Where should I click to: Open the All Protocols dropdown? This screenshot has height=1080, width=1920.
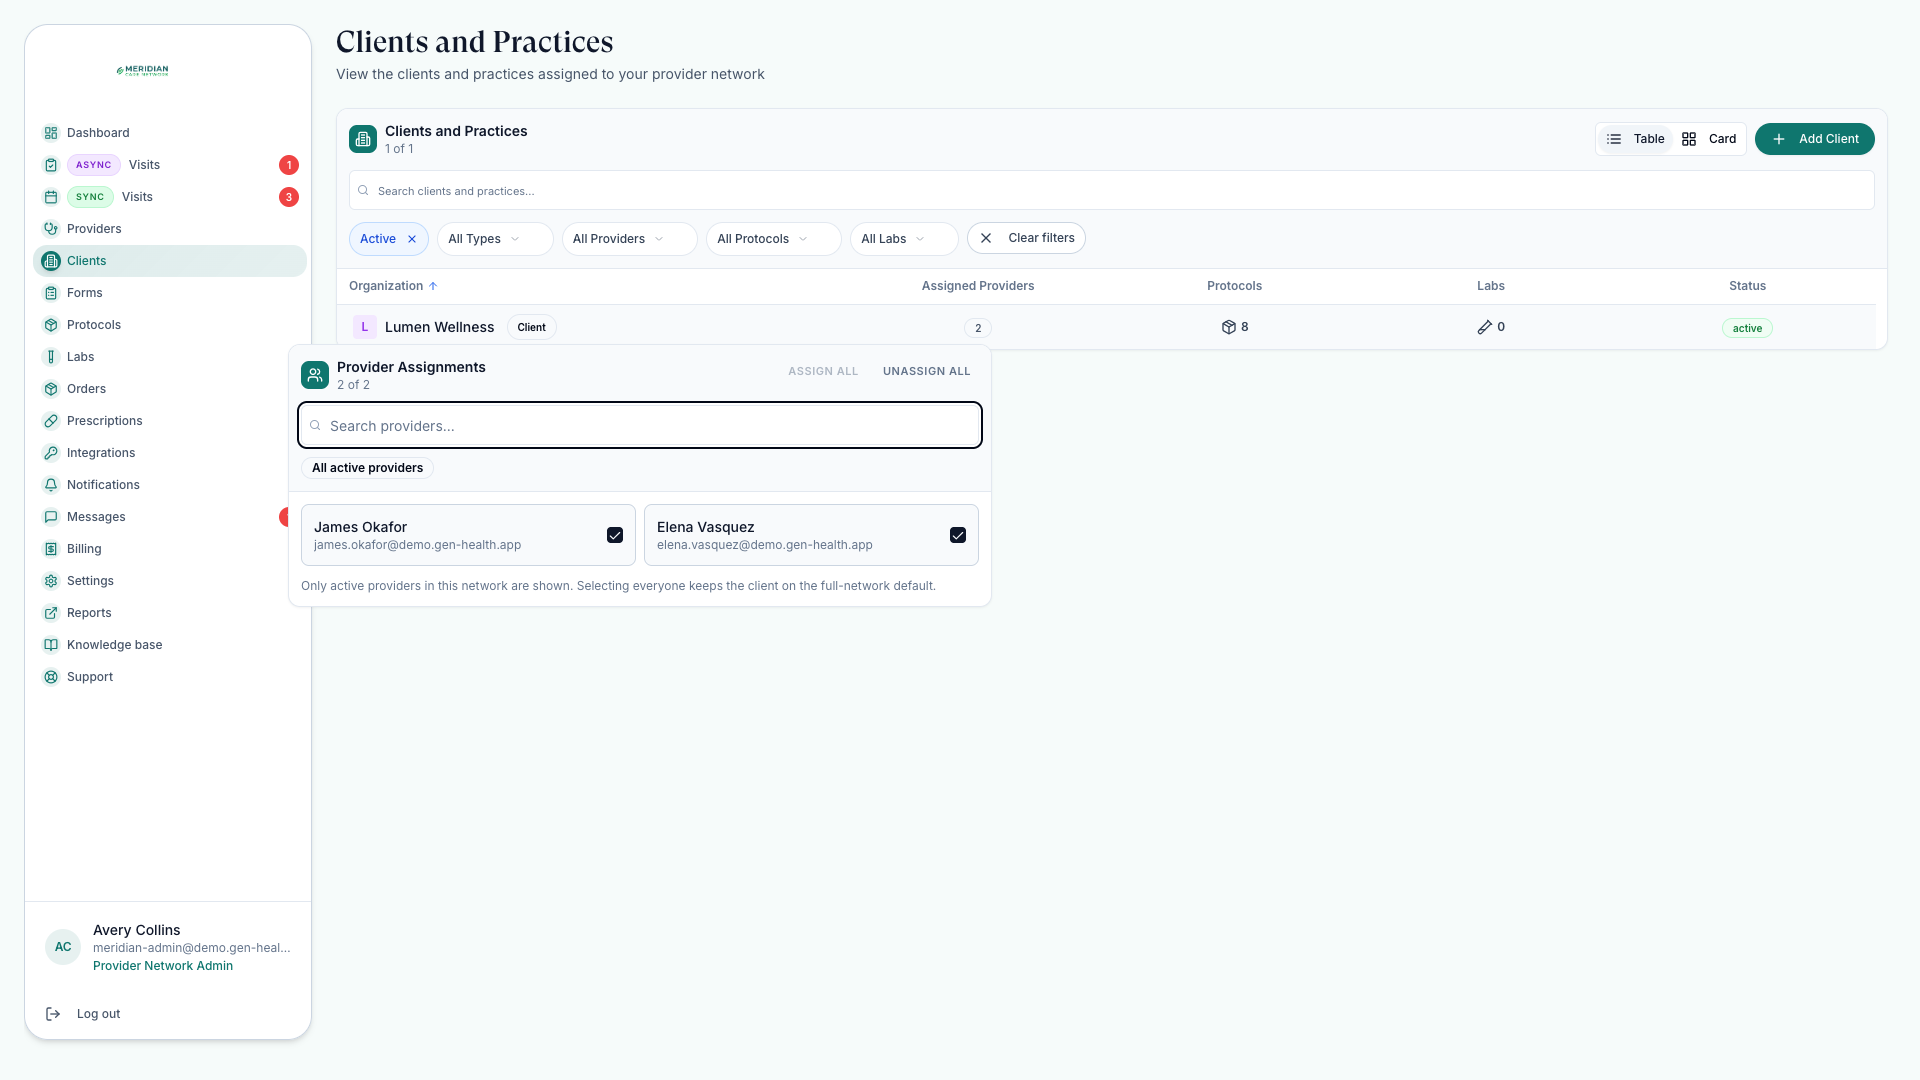pyautogui.click(x=773, y=239)
